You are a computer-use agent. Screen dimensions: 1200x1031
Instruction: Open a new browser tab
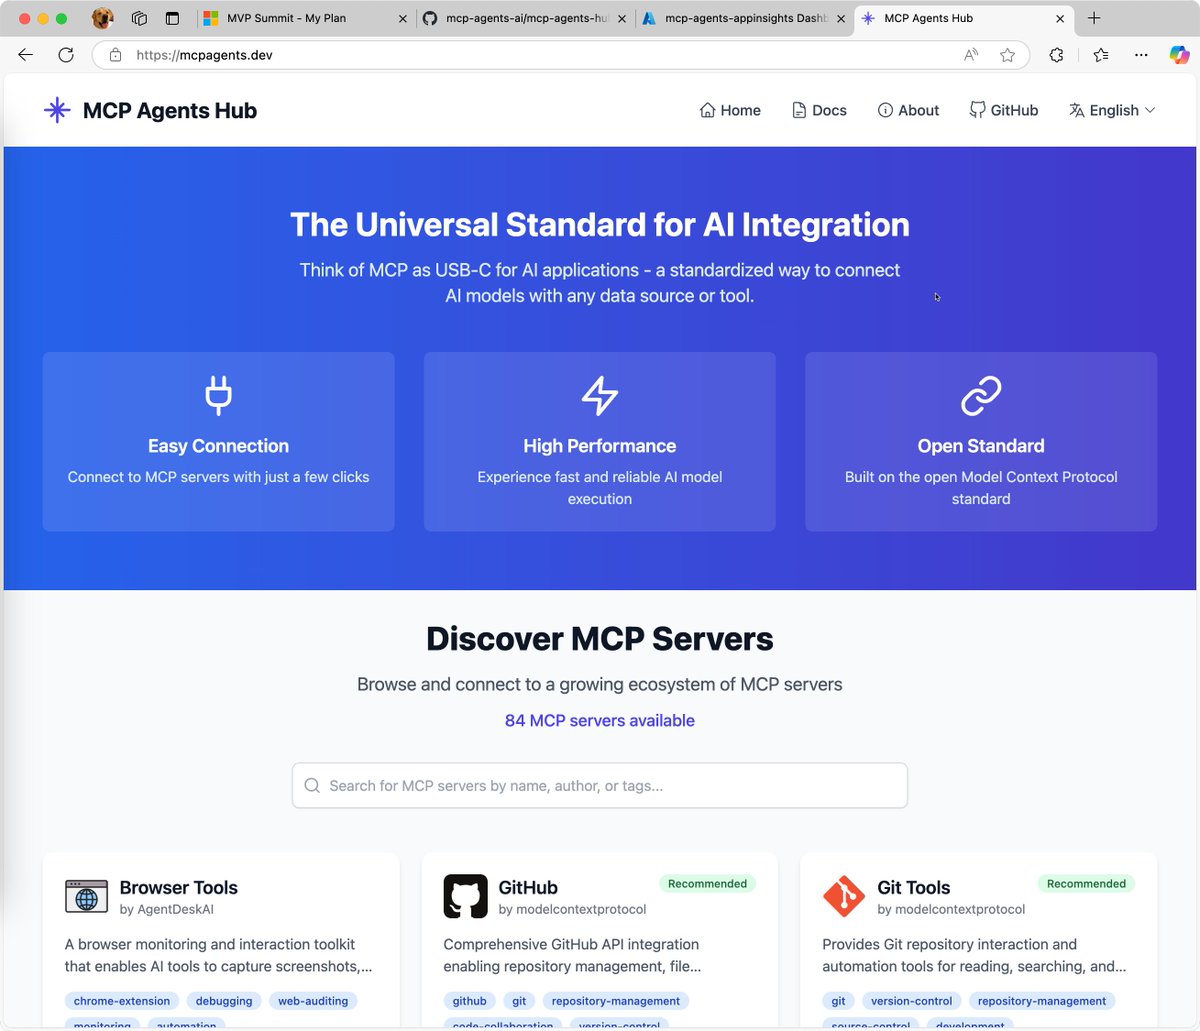(1094, 18)
